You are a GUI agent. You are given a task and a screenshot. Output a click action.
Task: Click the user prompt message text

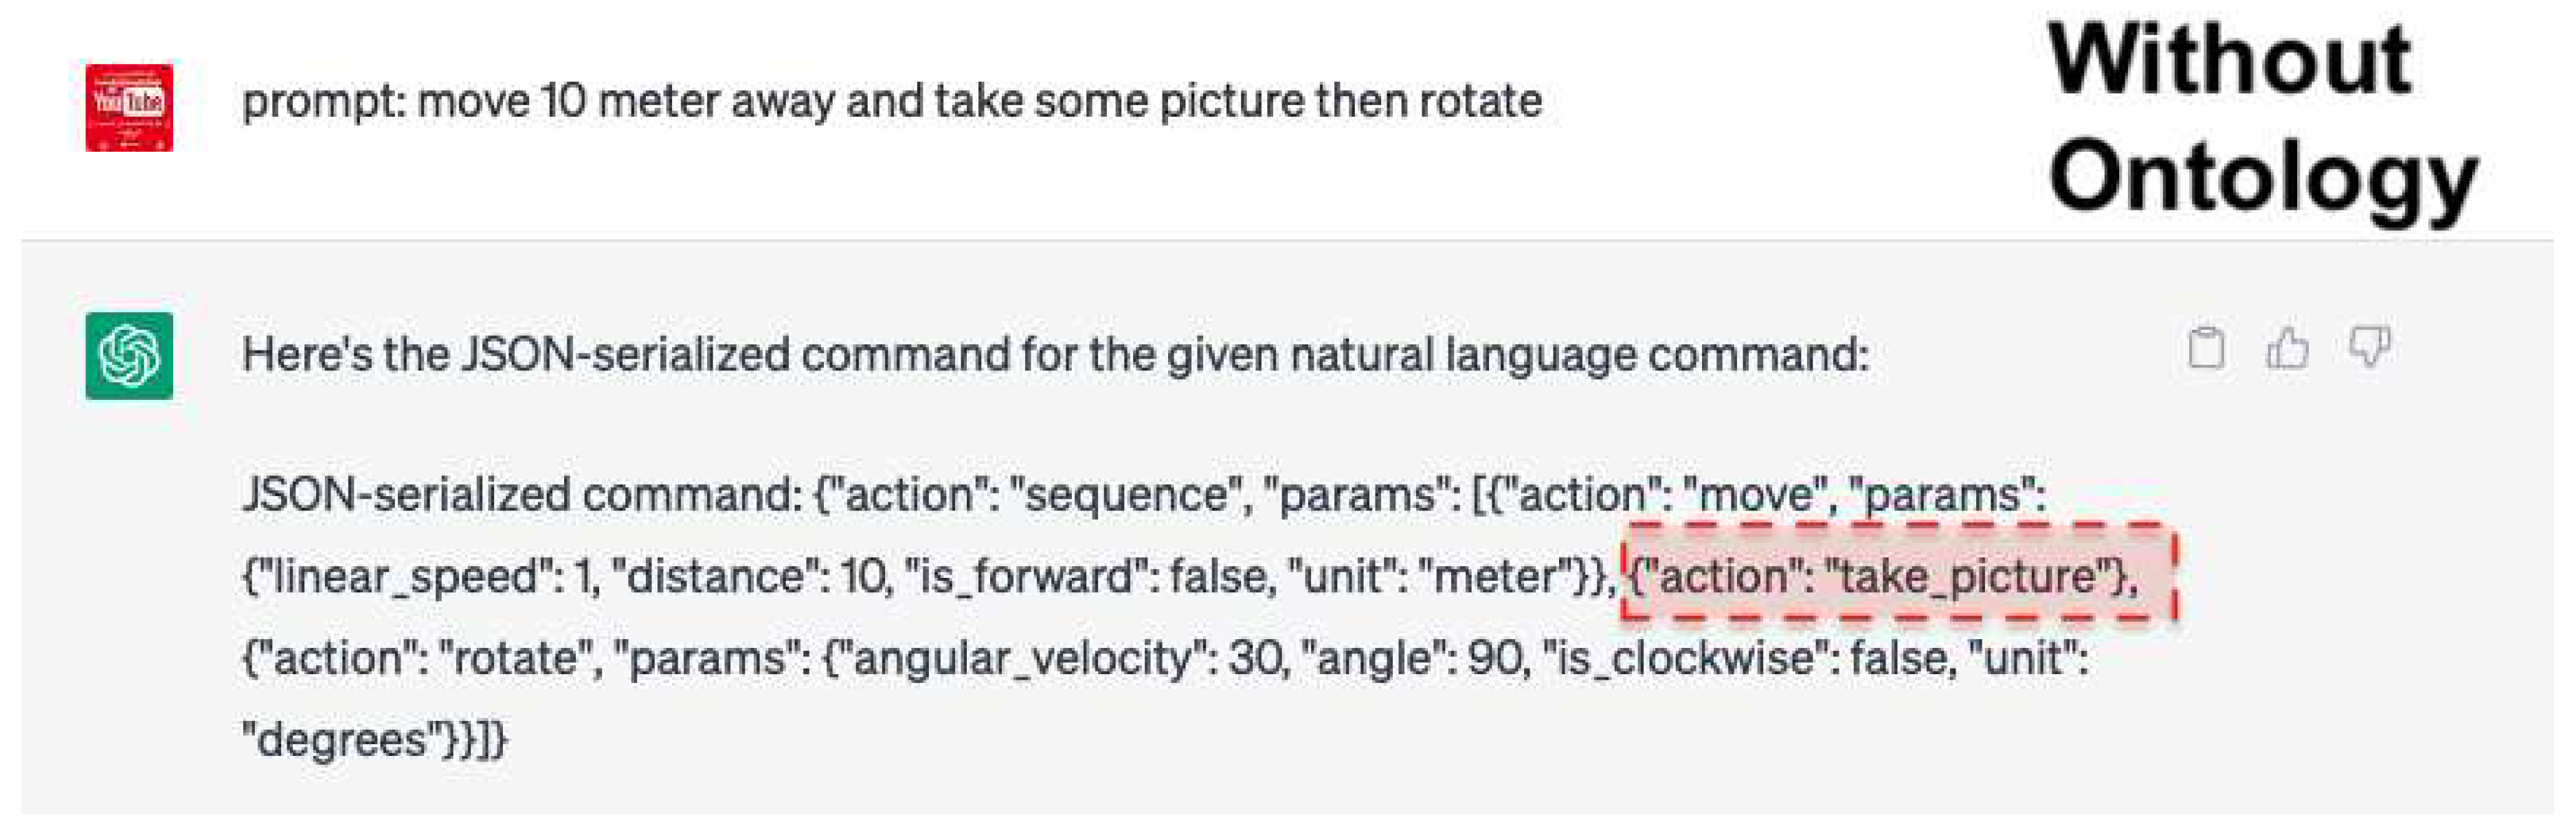891,102
